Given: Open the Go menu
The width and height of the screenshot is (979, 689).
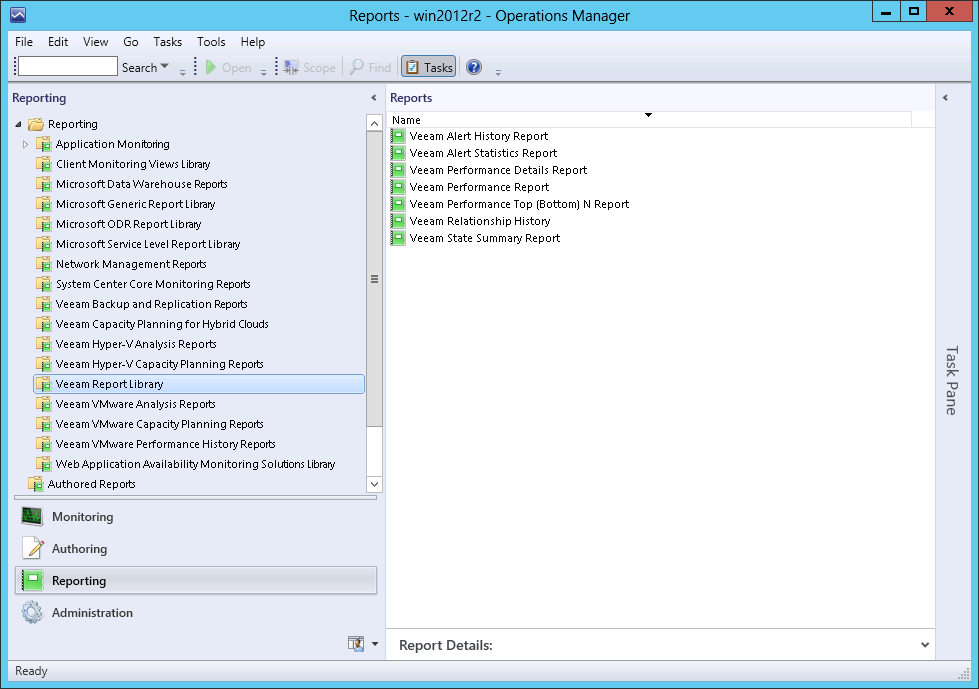Looking at the screenshot, I should tap(130, 42).
